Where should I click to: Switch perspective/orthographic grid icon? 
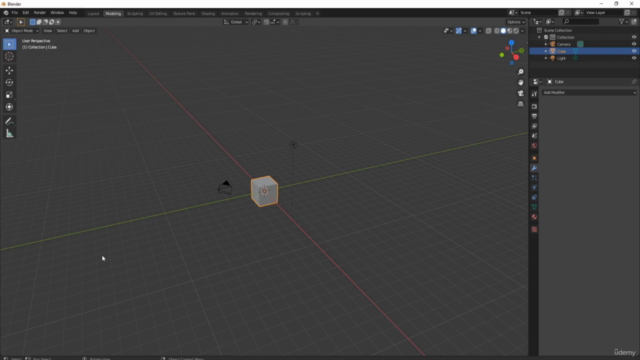520,104
